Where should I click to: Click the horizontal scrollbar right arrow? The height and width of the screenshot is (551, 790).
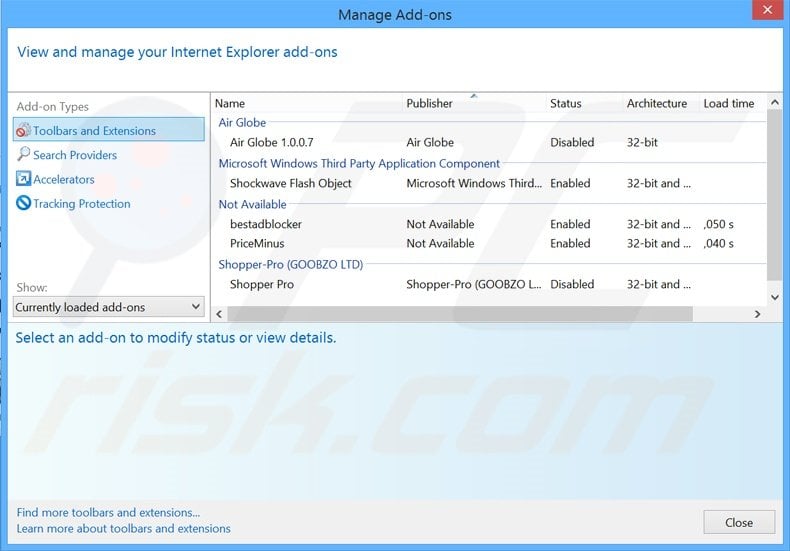tap(757, 314)
